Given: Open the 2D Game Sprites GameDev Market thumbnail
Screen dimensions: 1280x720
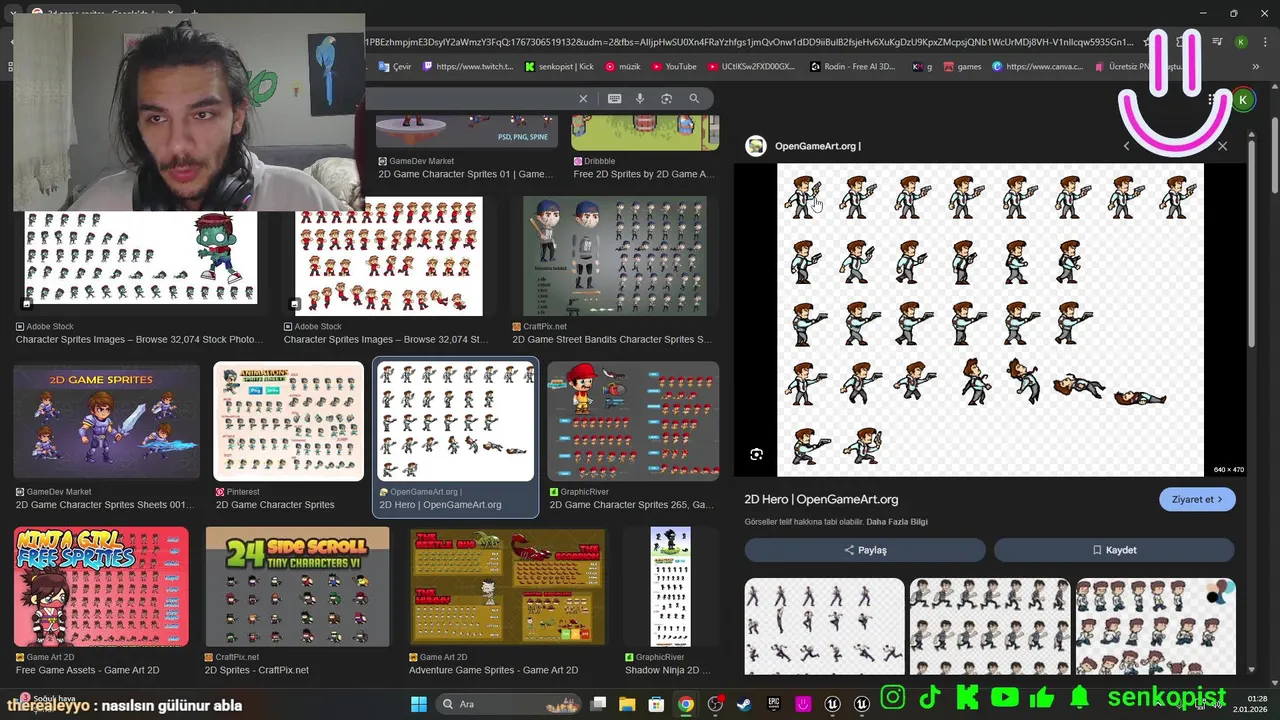Looking at the screenshot, I should click(107, 422).
